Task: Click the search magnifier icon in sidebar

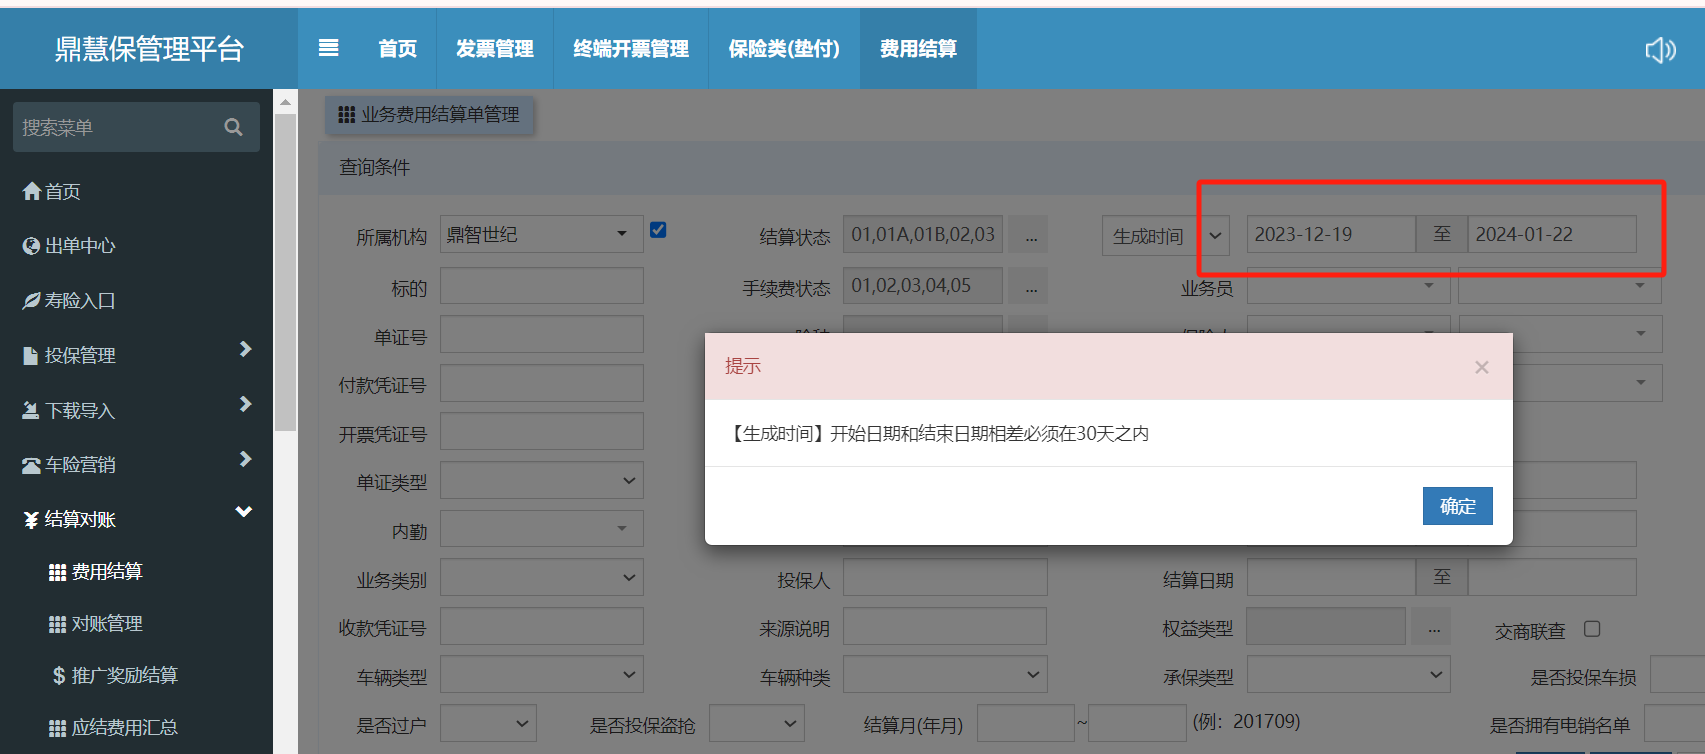Action: [233, 127]
